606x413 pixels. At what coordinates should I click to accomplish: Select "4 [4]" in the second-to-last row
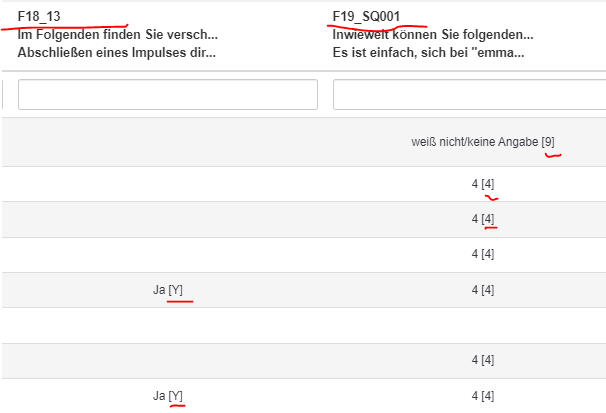tap(482, 360)
